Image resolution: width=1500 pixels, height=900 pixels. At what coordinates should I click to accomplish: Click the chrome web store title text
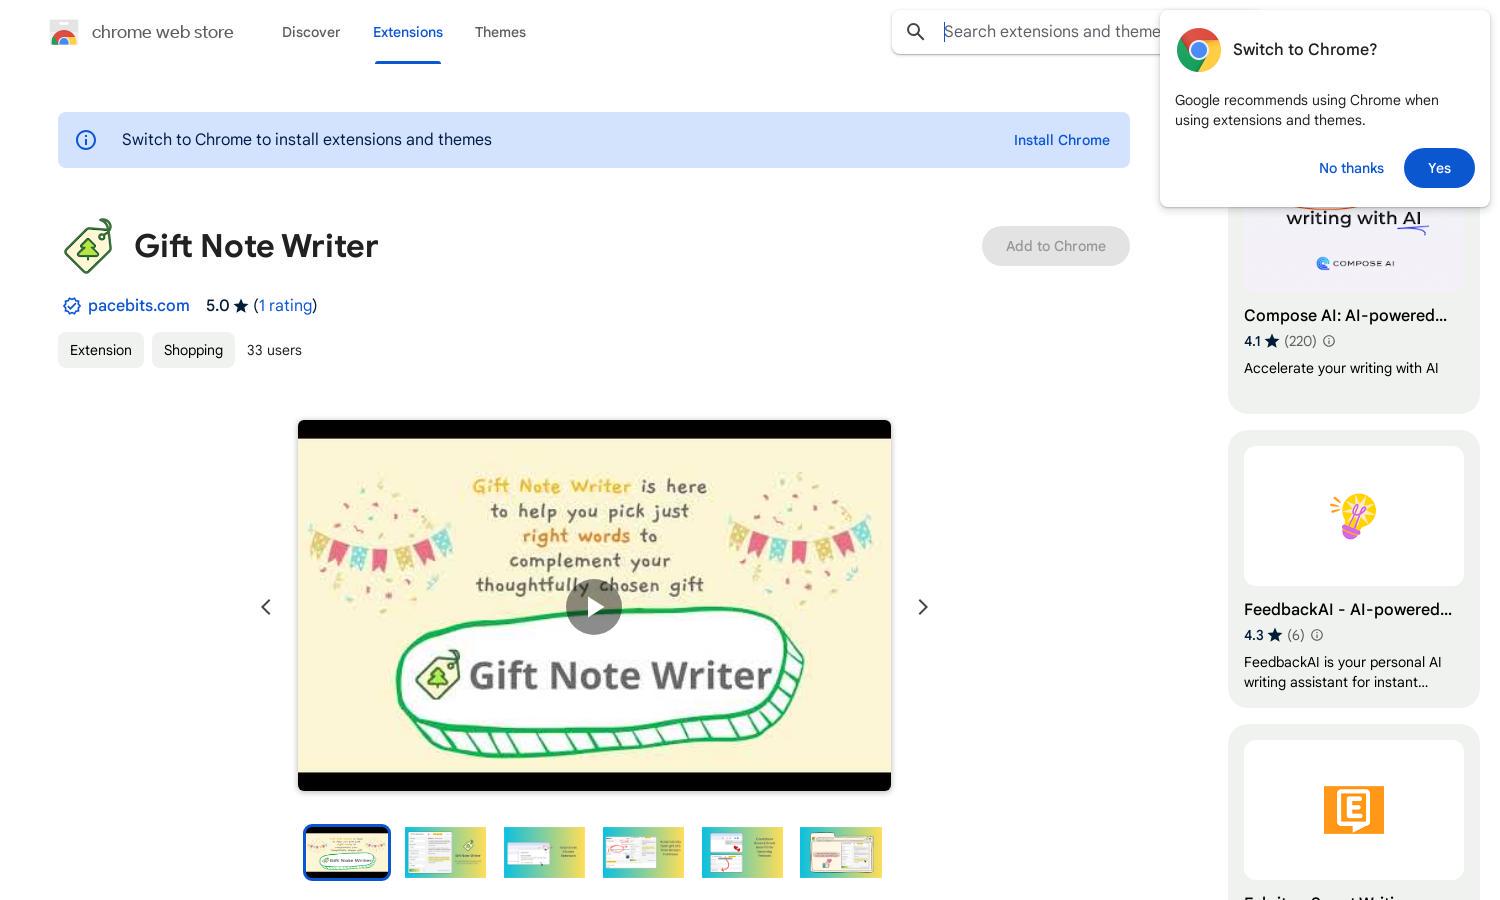click(x=163, y=32)
